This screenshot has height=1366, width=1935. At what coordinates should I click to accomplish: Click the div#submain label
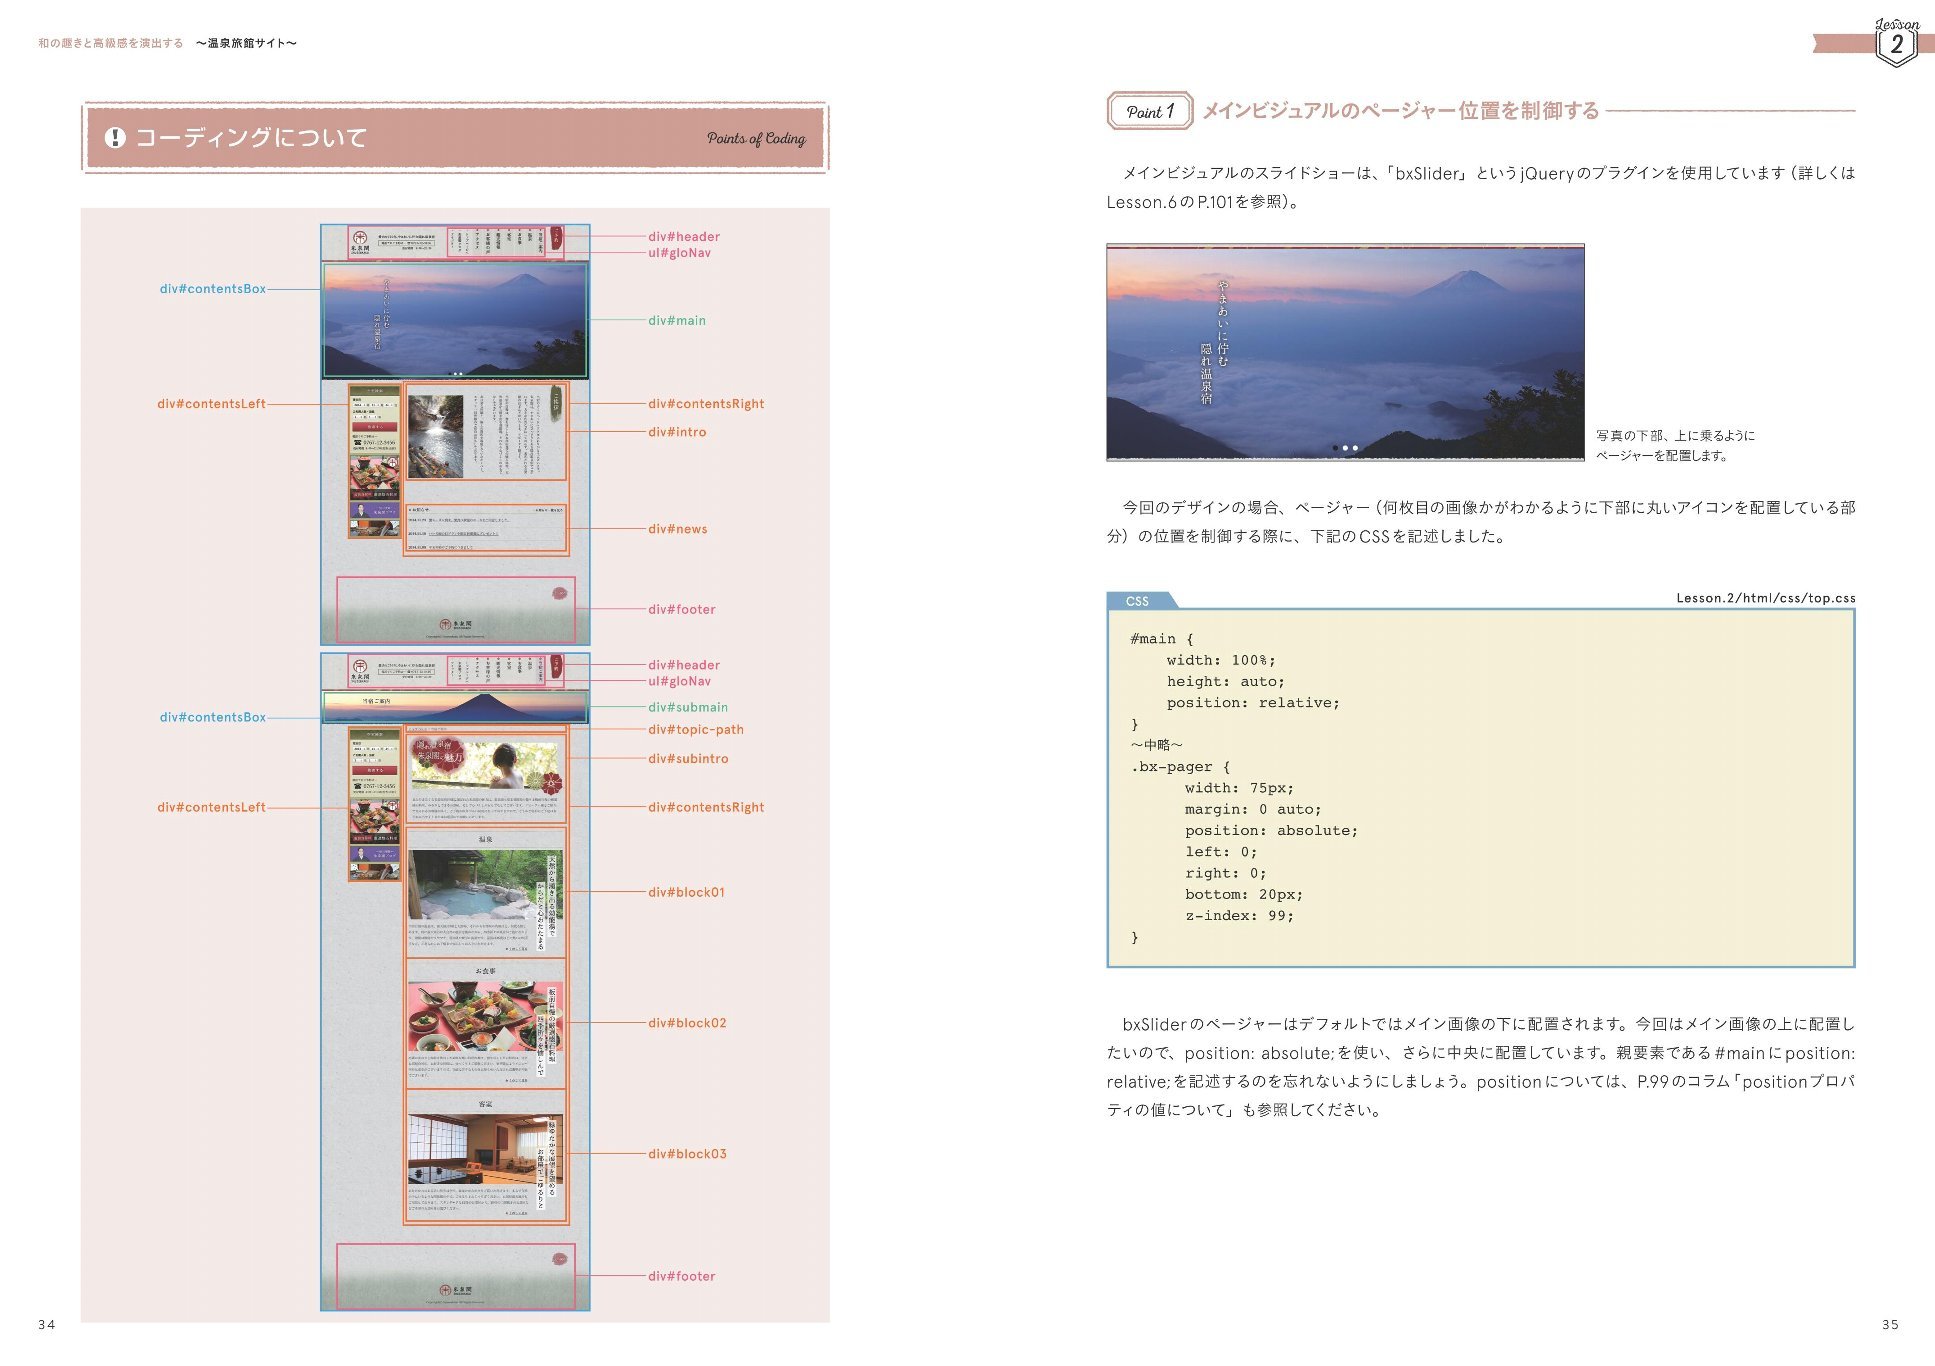coord(687,707)
